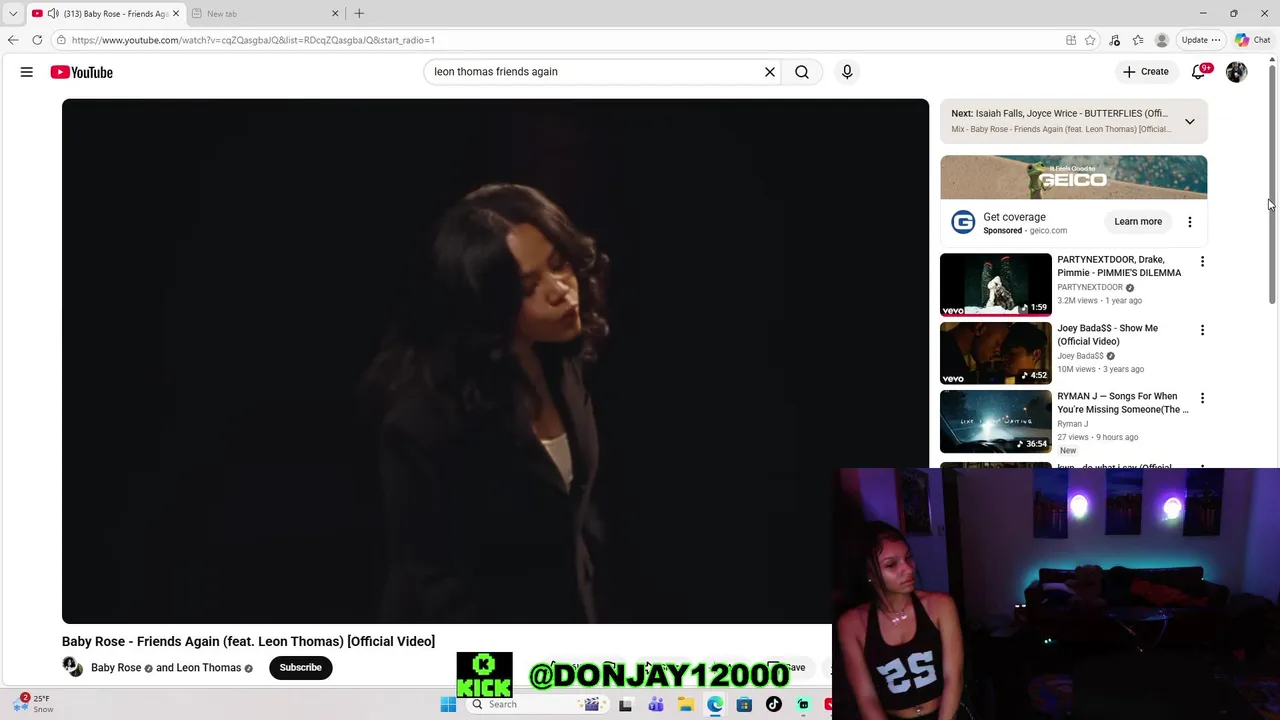Open RYMAN J Songs For When title

click(x=1123, y=403)
